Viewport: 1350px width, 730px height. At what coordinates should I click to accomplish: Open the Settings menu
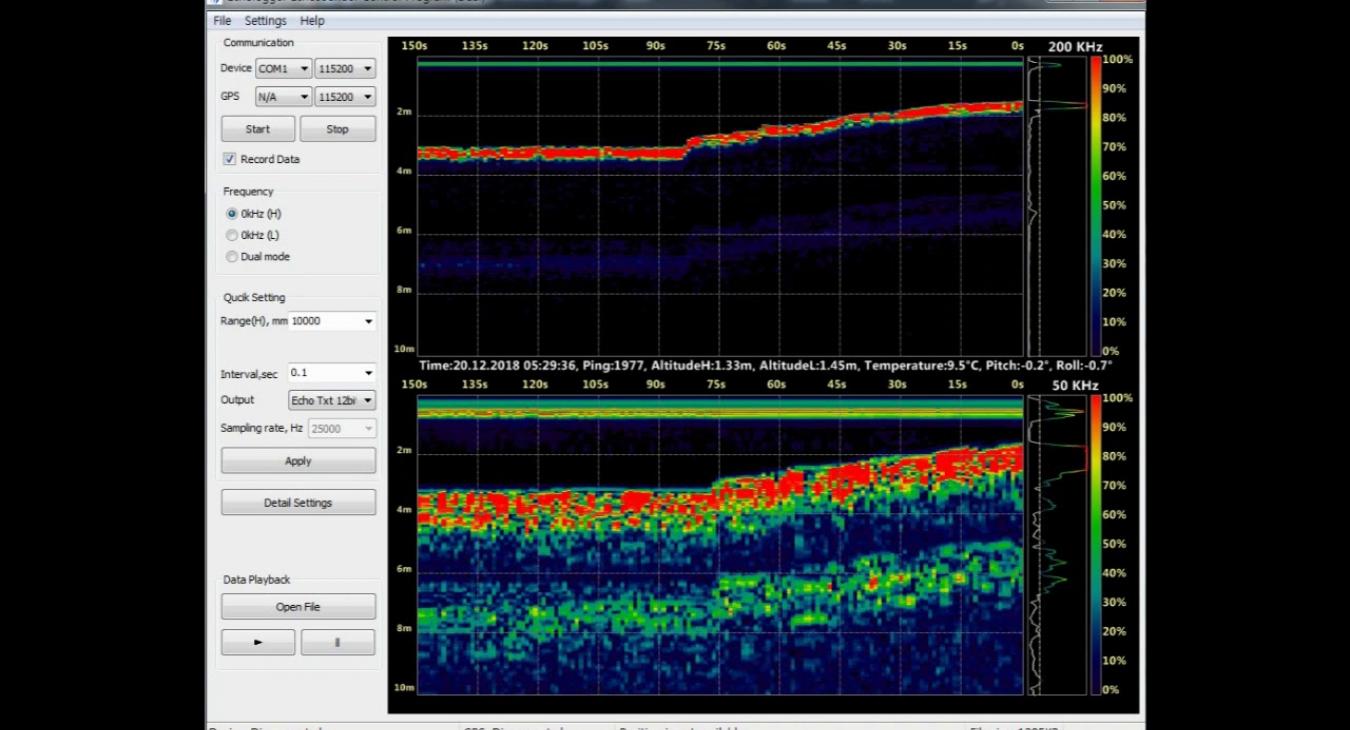click(x=265, y=20)
